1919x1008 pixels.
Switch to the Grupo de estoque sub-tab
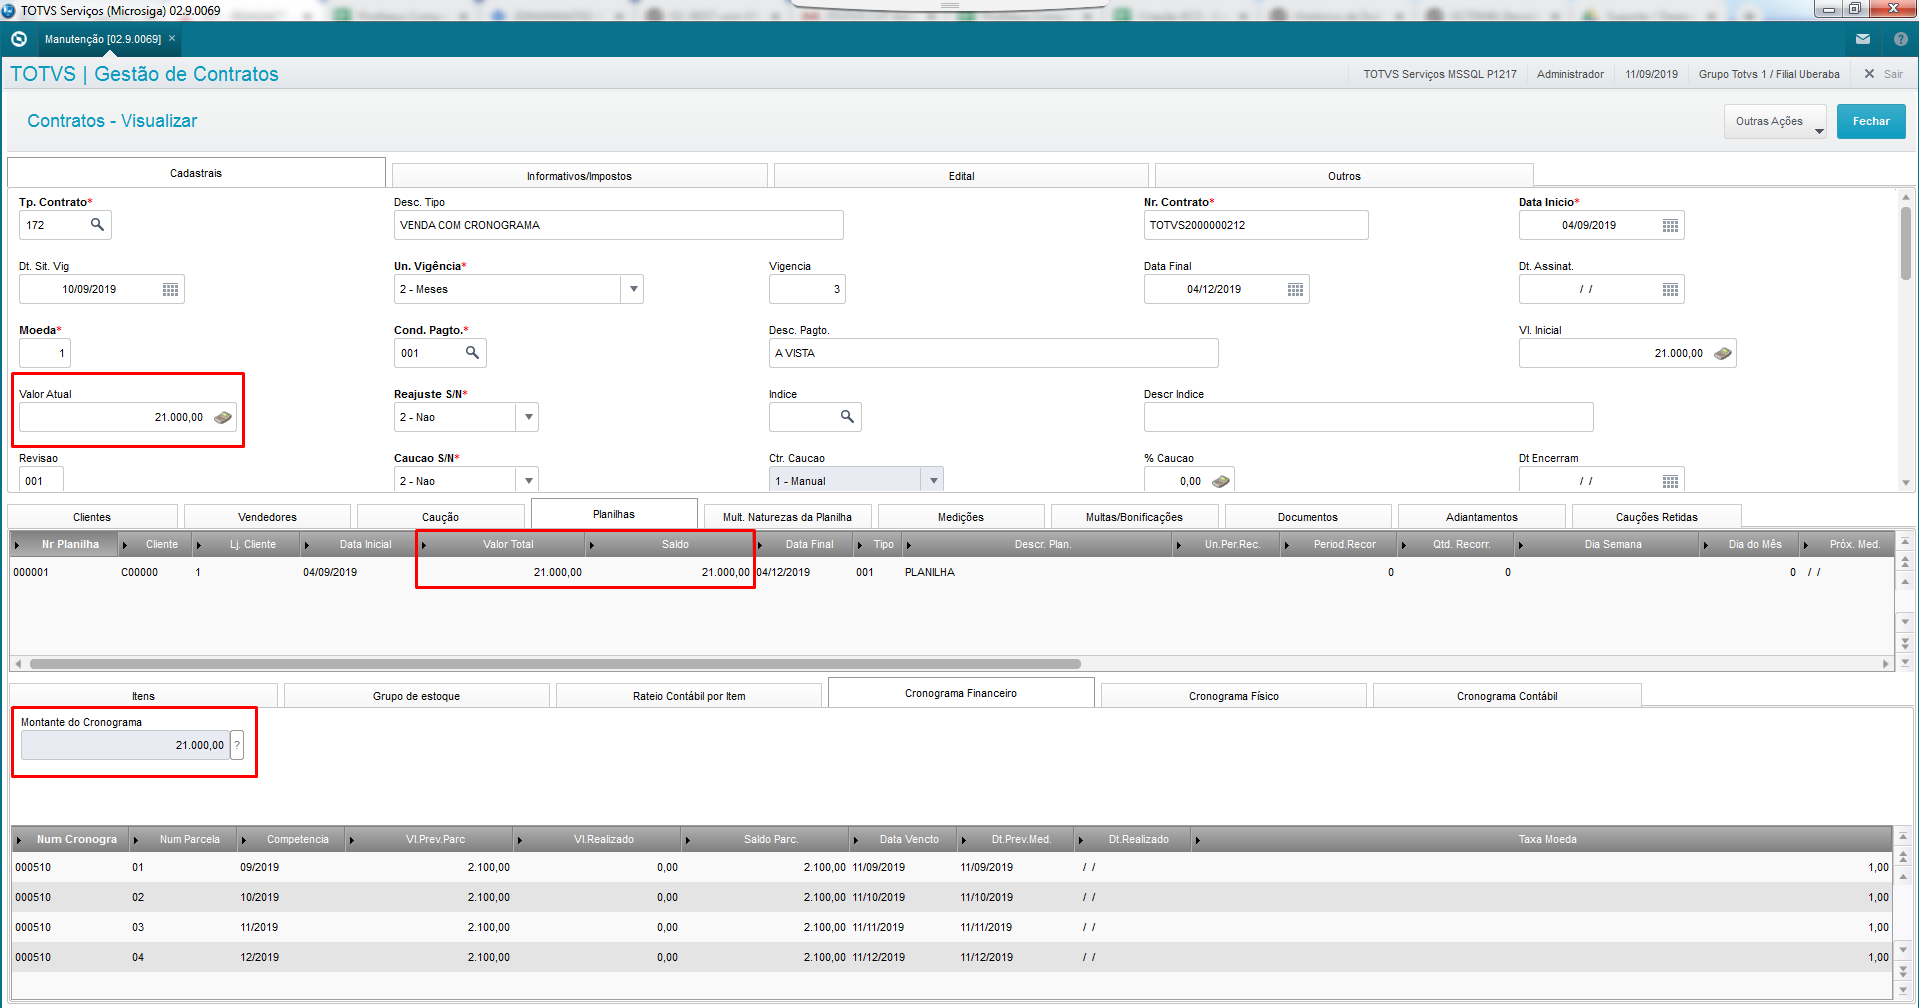coord(416,696)
